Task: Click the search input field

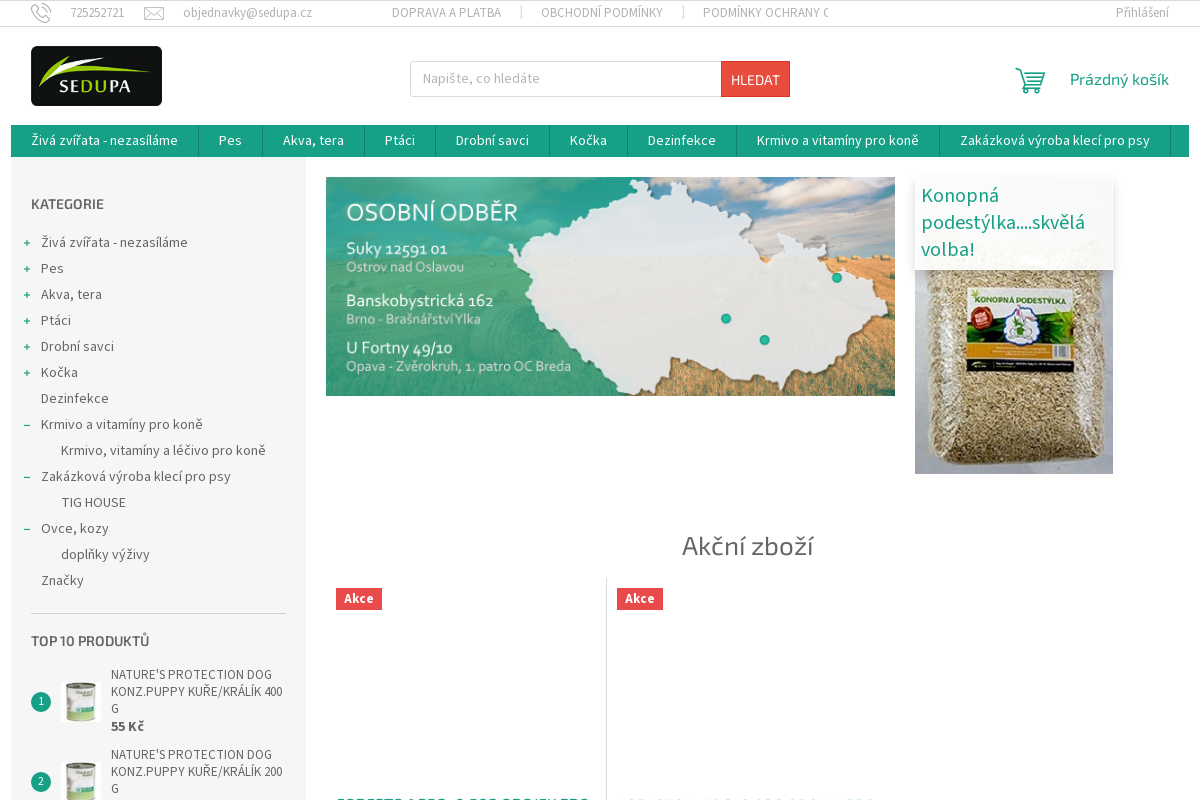Action: 565,79
